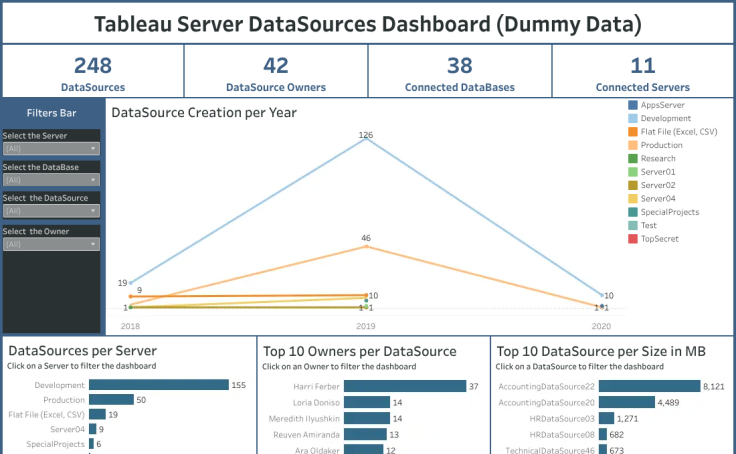This screenshot has height=454, width=736.
Task: Click the Server04 legend color swatch
Action: (x=633, y=199)
